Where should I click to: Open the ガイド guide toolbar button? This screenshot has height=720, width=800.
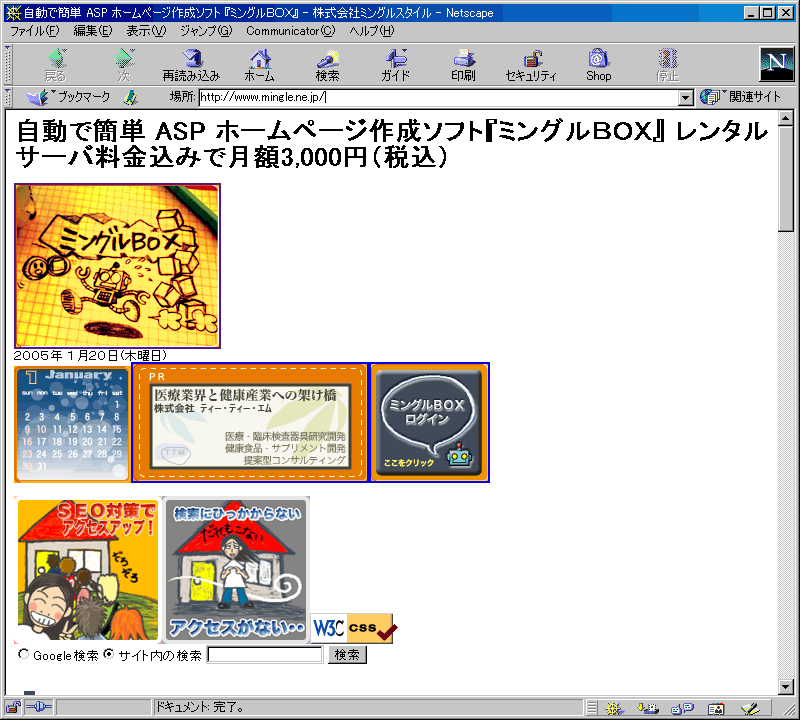point(395,65)
